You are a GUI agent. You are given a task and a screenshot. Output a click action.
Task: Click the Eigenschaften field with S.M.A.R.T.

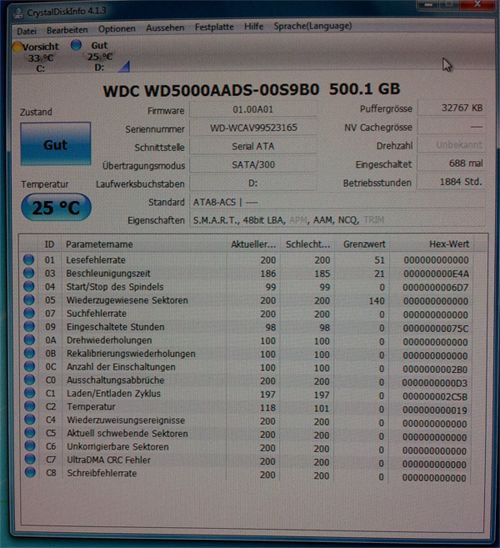click(x=337, y=220)
